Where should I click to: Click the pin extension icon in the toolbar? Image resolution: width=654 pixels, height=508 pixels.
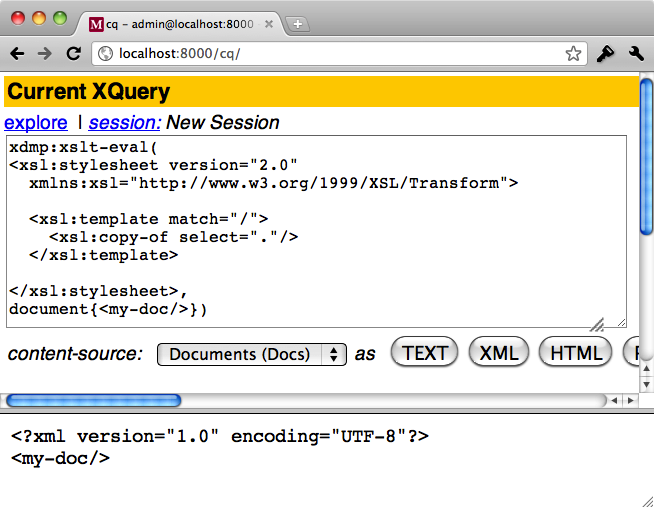point(605,54)
